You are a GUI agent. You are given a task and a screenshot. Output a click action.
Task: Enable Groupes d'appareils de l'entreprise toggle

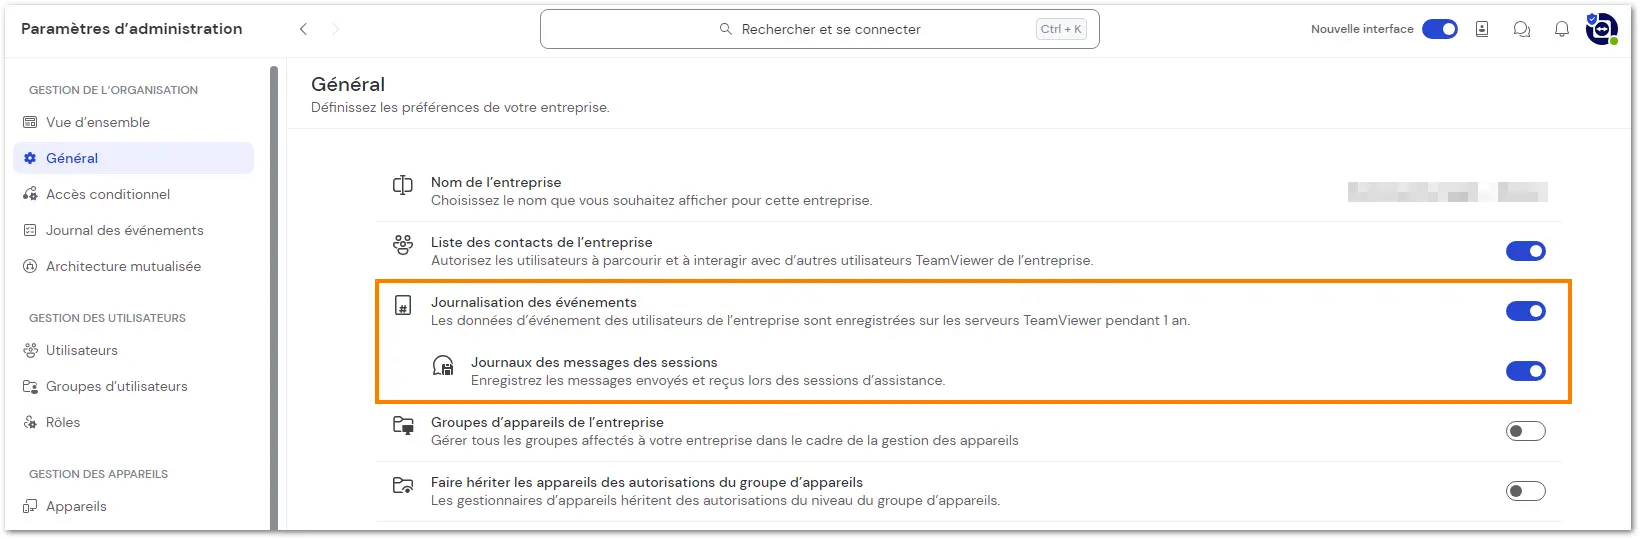click(x=1525, y=431)
